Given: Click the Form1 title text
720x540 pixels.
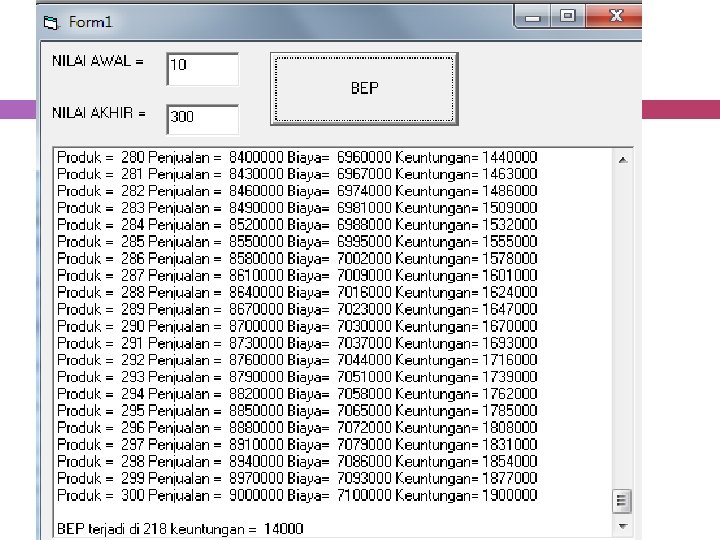Looking at the screenshot, I should (x=90, y=22).
